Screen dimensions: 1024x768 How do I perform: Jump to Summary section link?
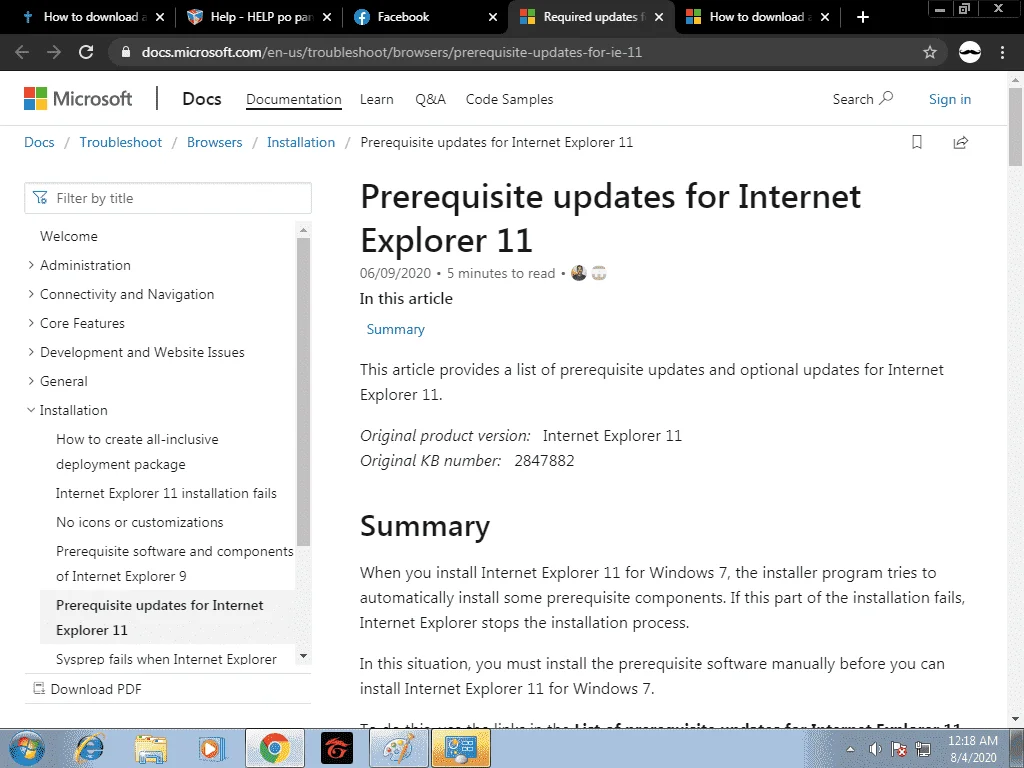[x=396, y=329]
